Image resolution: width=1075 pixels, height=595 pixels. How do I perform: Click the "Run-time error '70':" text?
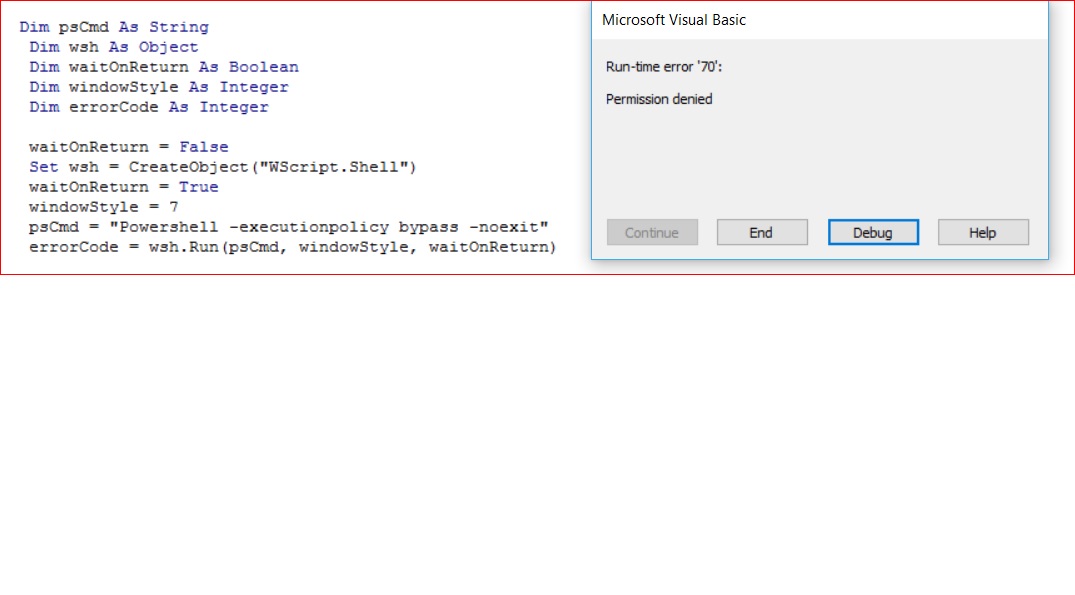pos(664,67)
